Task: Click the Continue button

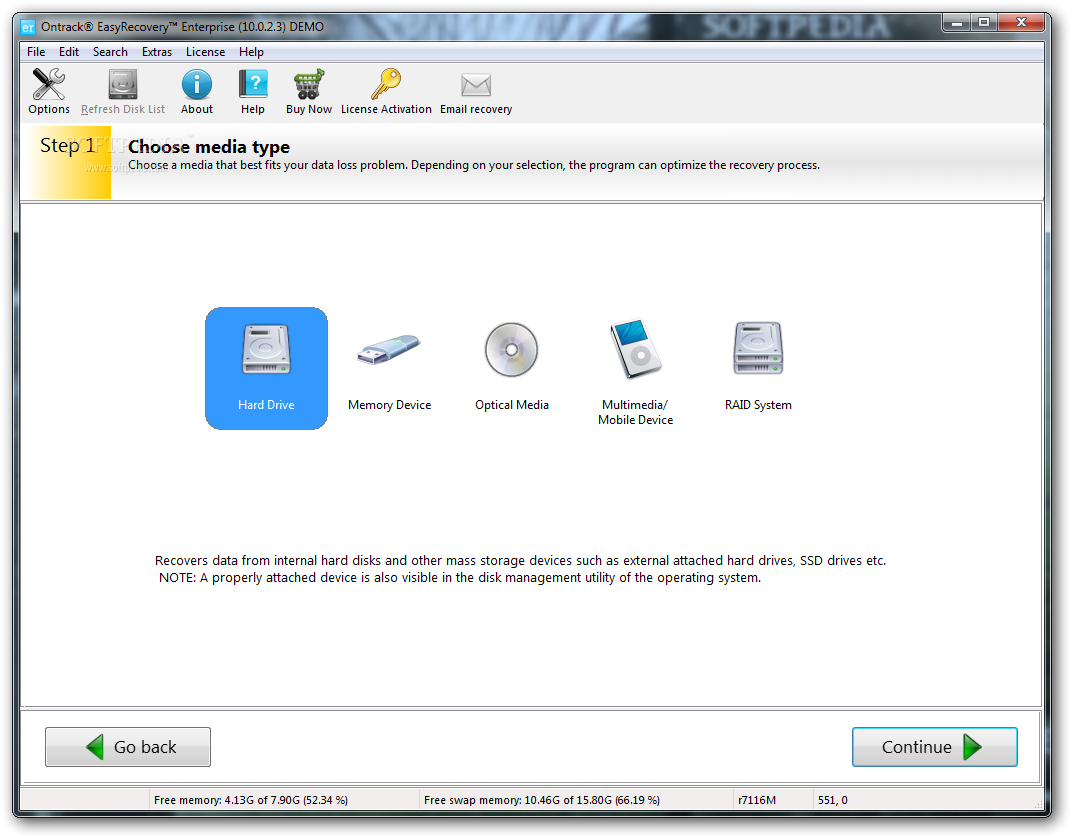Action: pos(935,747)
